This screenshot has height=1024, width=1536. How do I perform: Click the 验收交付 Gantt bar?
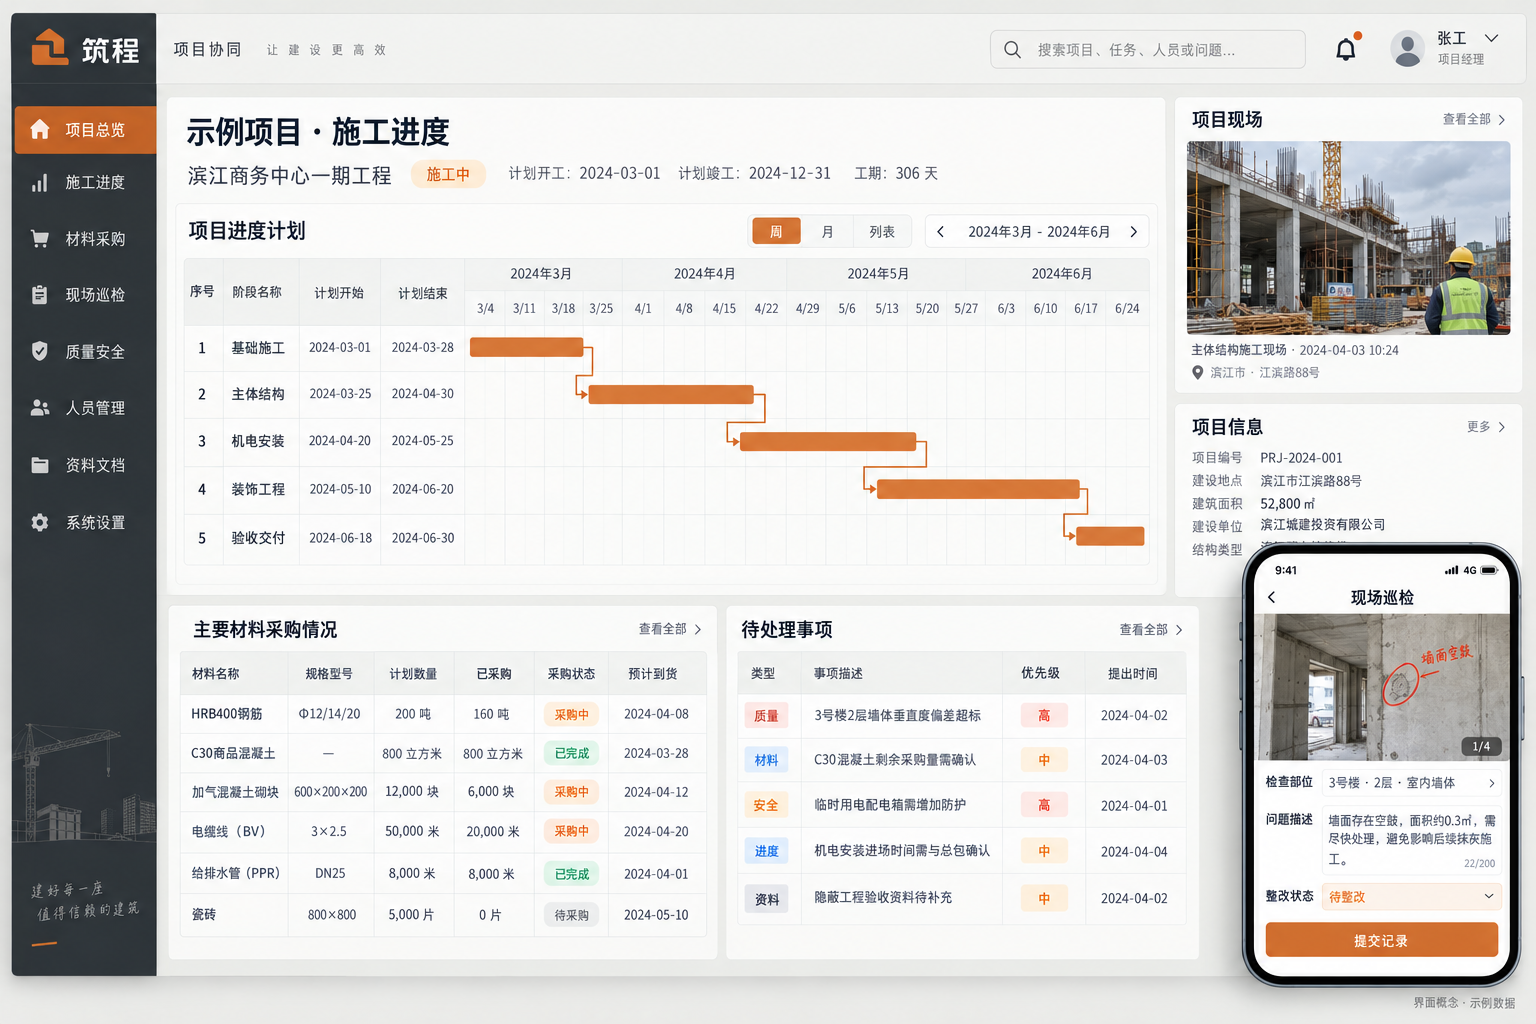coord(1110,536)
